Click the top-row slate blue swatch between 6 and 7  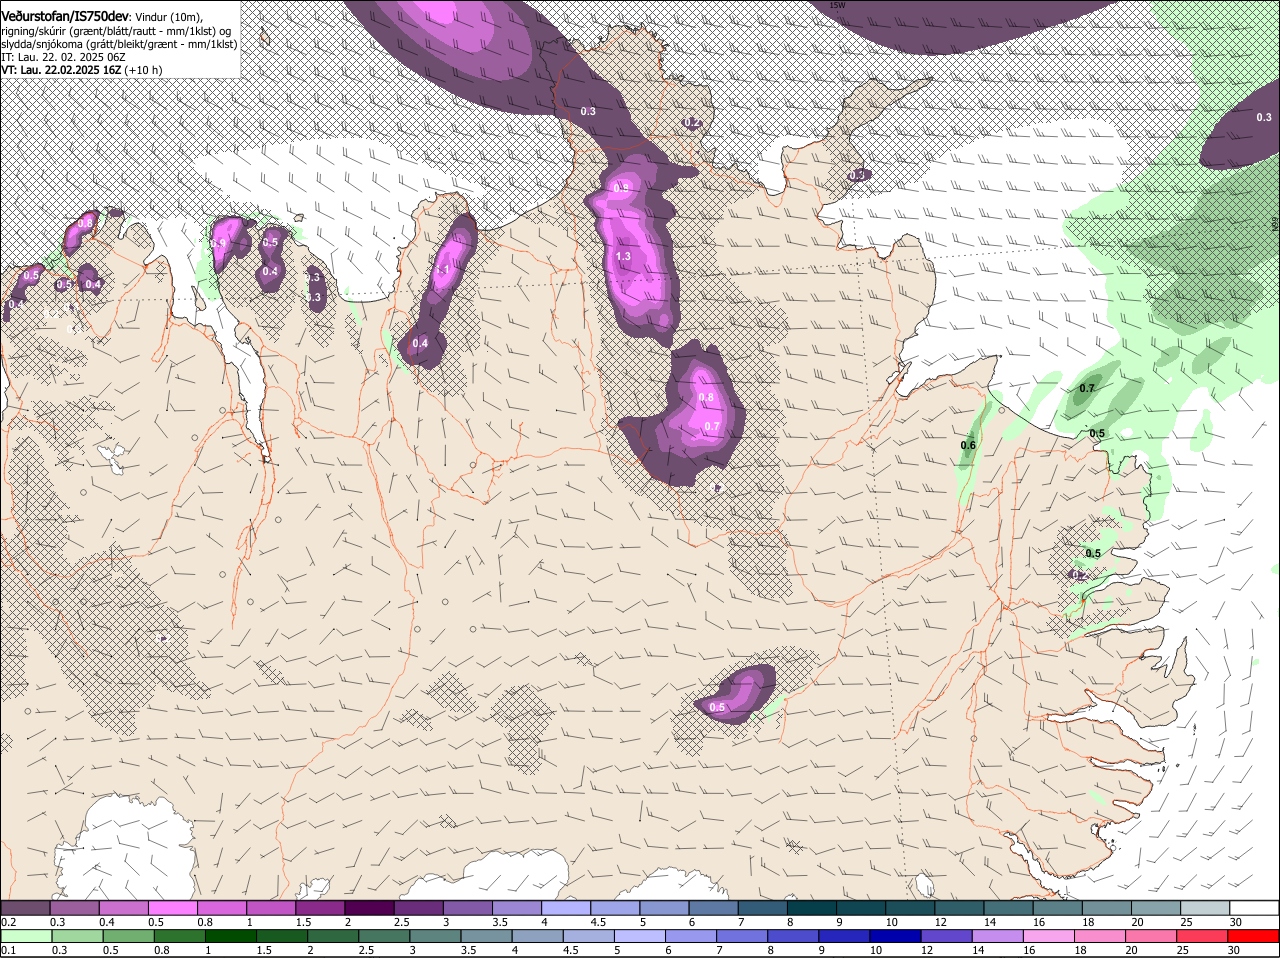tap(714, 907)
